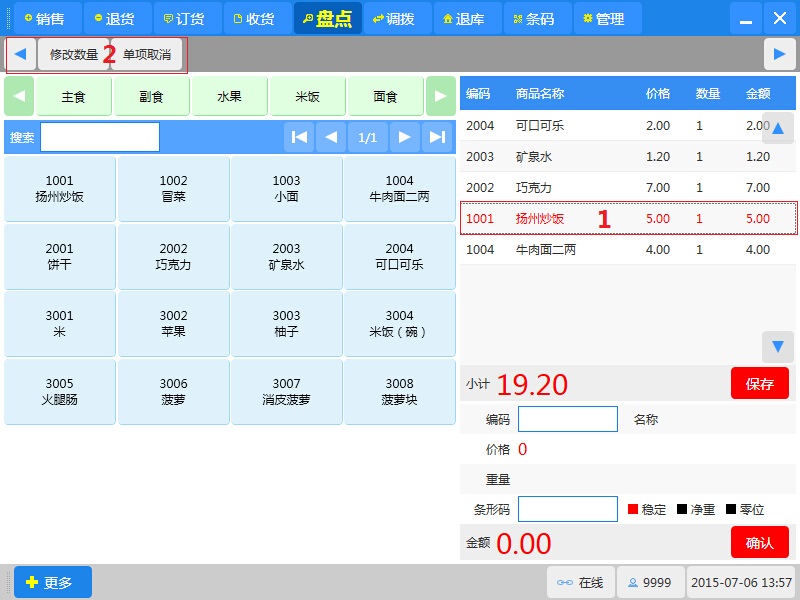Add product 3003 柚子
This screenshot has height=600, width=800.
coord(287,324)
